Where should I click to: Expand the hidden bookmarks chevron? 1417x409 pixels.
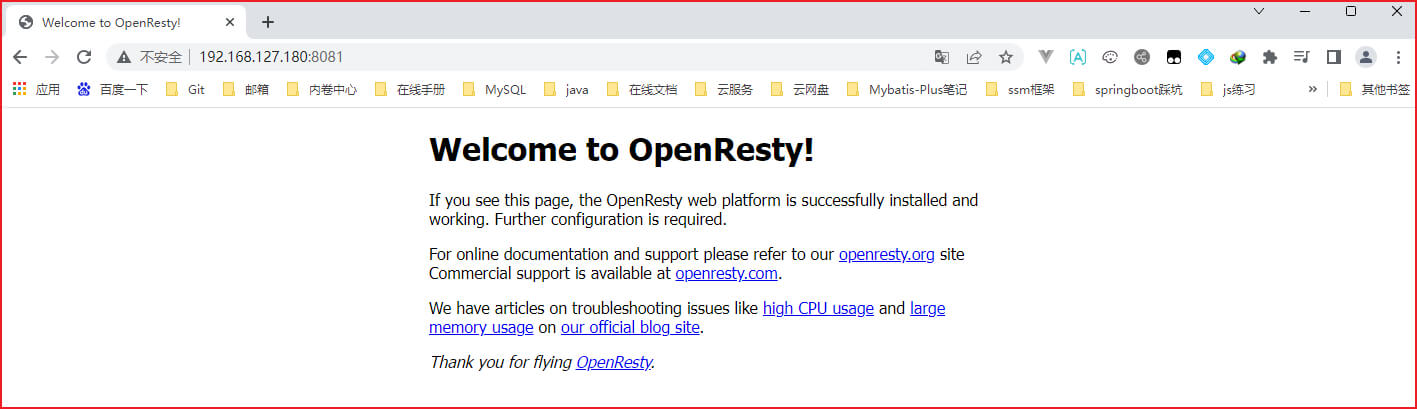1313,89
